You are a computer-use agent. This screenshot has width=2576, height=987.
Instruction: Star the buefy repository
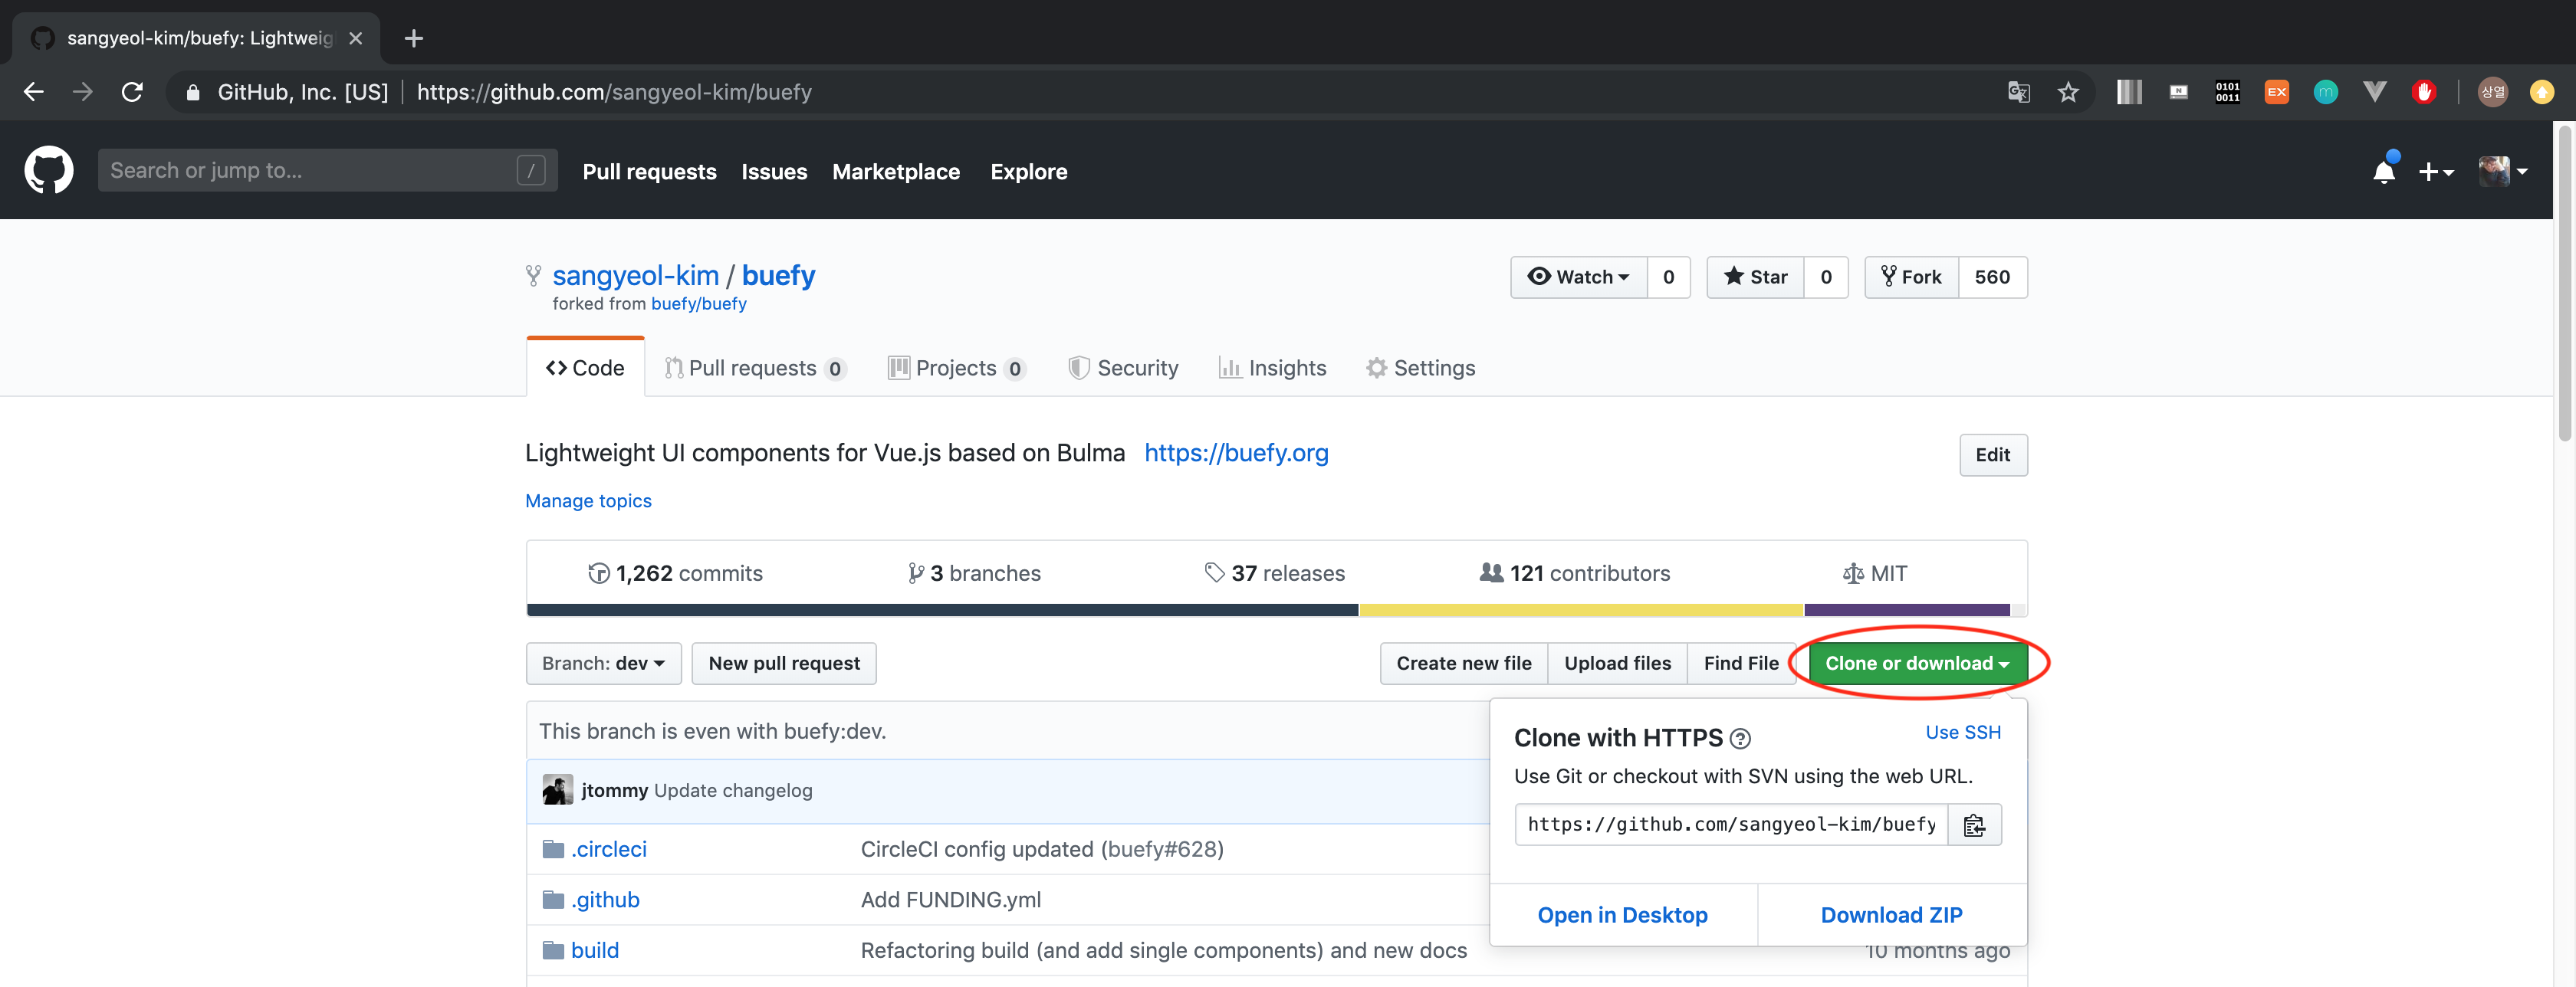pos(1755,277)
